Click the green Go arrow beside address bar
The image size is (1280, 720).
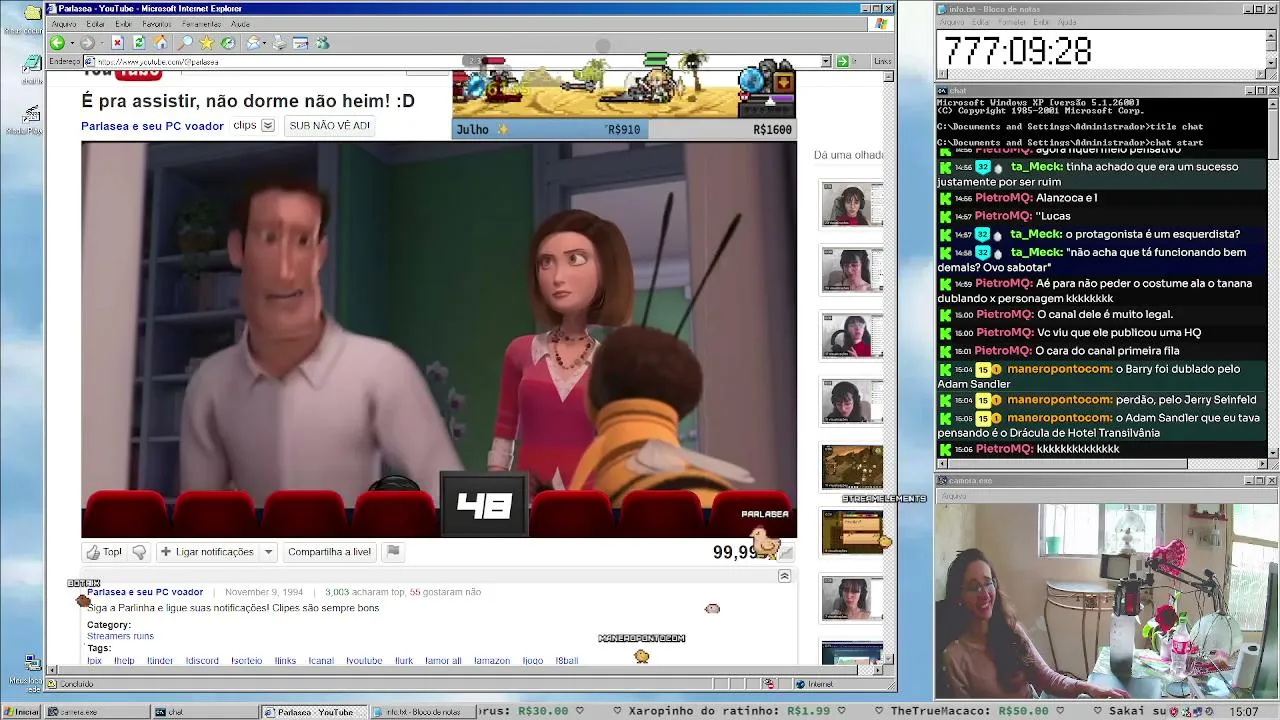click(x=843, y=61)
